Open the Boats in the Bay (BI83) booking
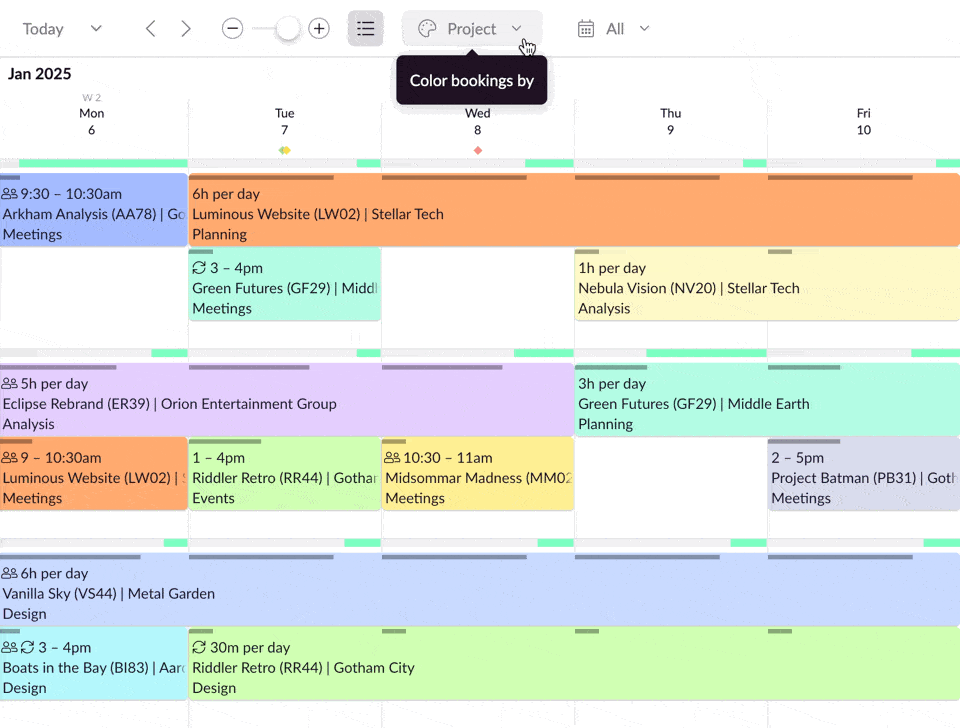The height and width of the screenshot is (728, 960). 94,664
